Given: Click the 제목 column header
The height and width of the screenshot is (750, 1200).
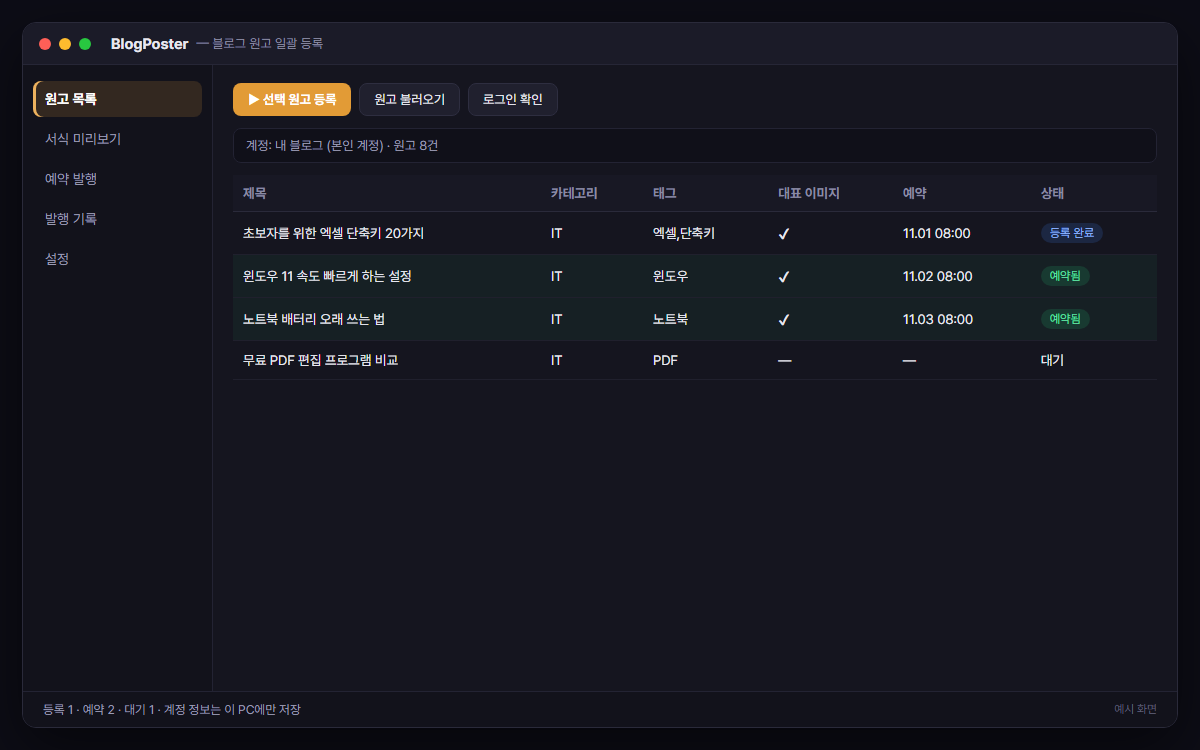Looking at the screenshot, I should pos(255,193).
